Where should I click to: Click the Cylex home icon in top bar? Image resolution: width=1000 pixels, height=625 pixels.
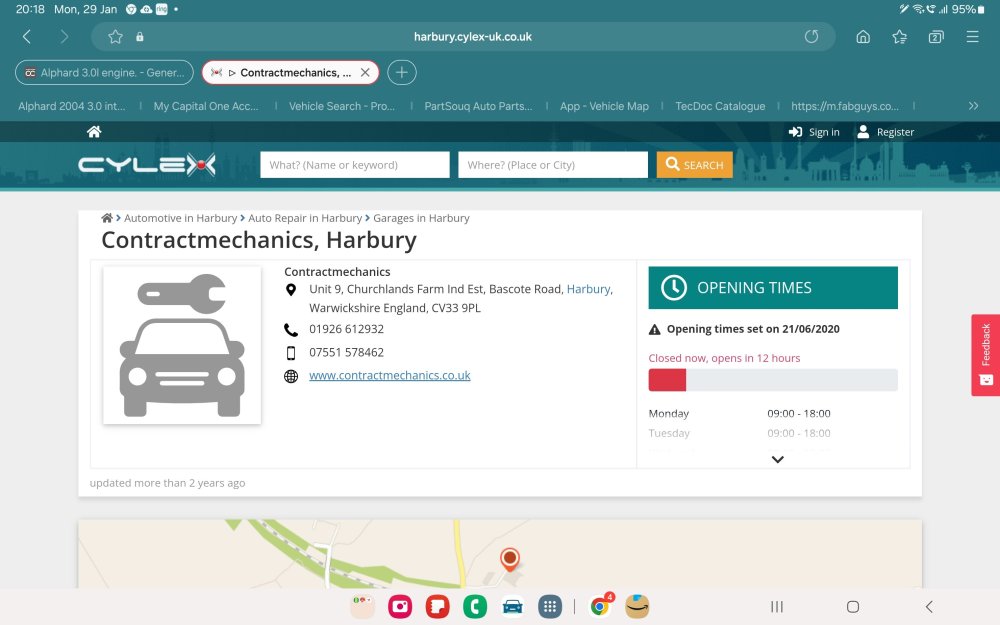click(x=94, y=131)
